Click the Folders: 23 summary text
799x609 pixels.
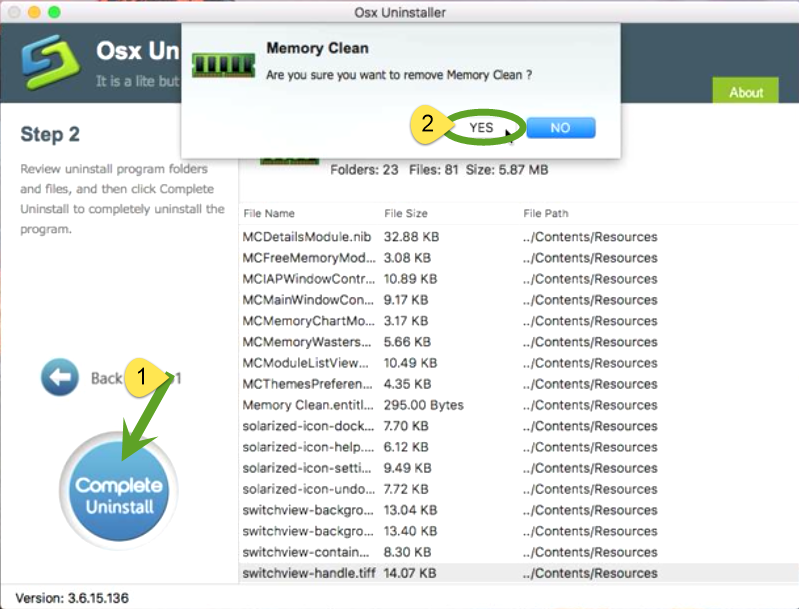tap(364, 170)
